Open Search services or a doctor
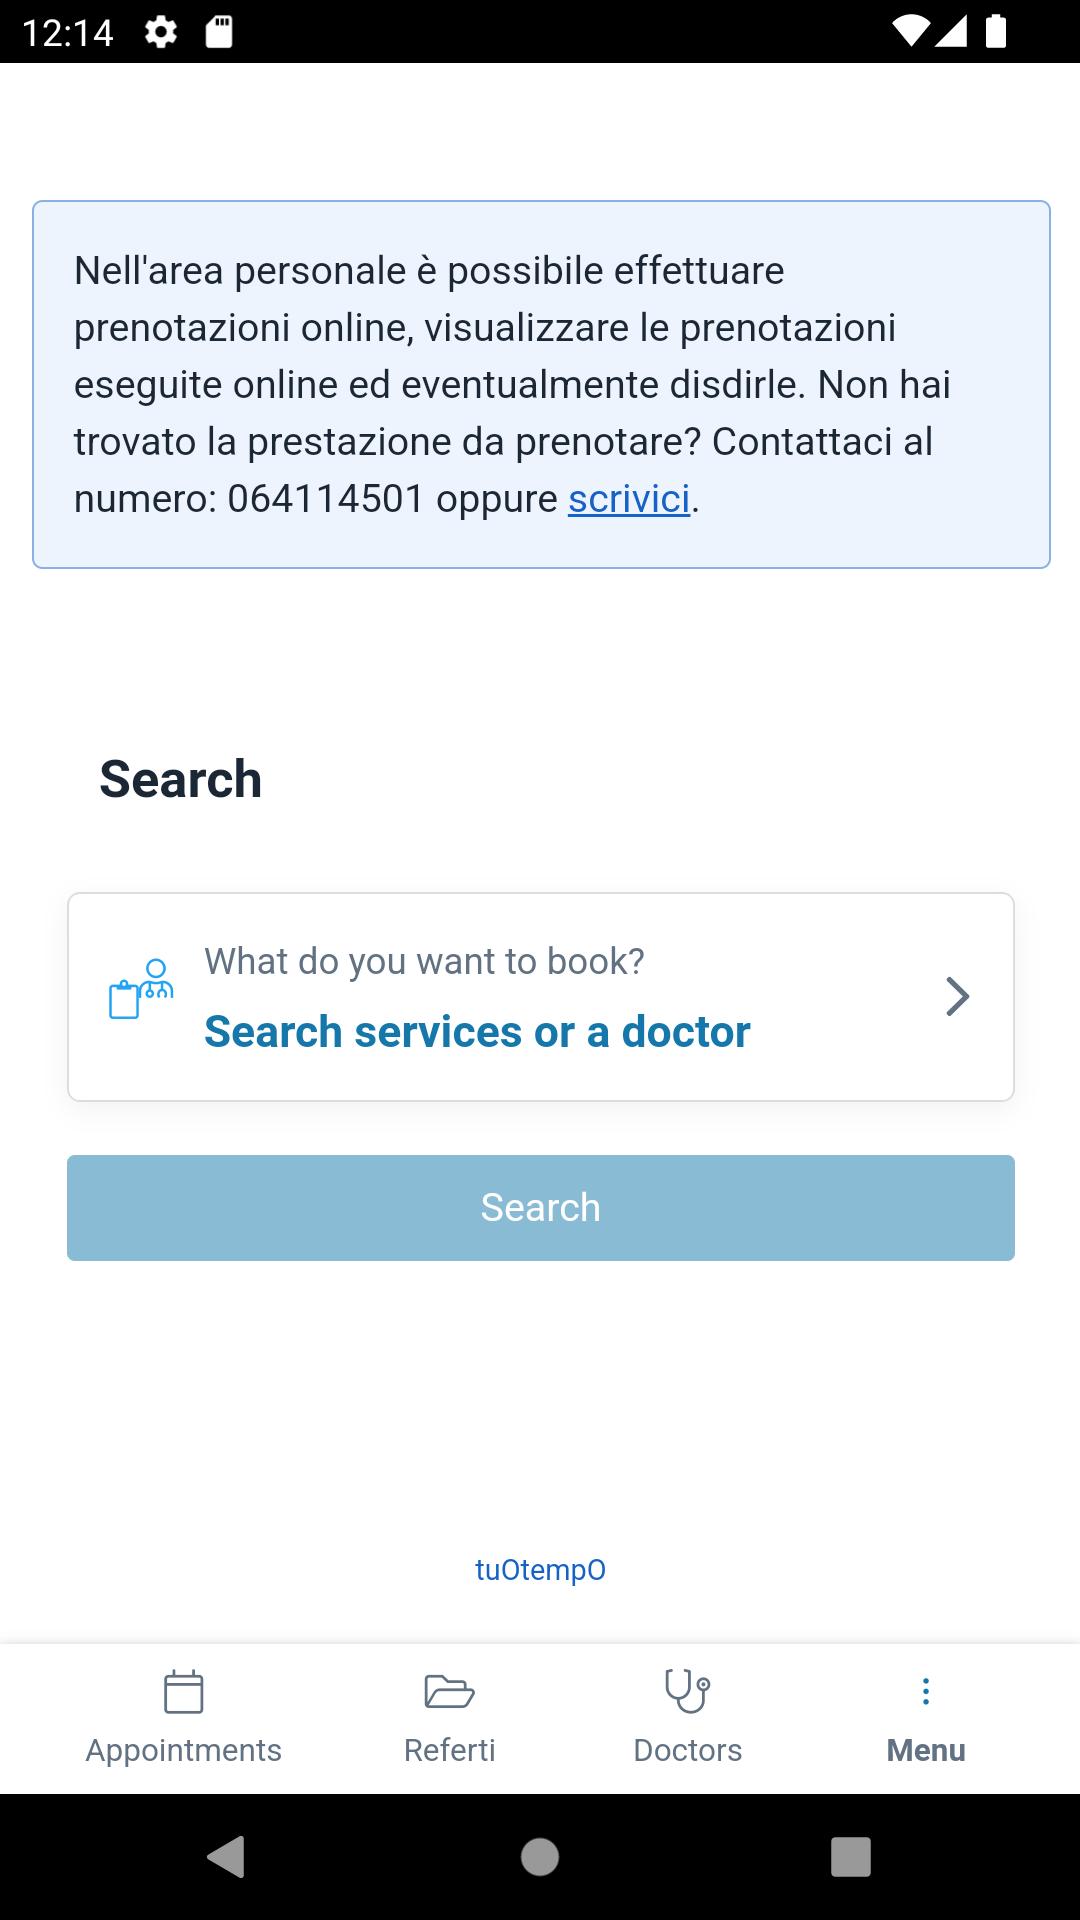Image resolution: width=1080 pixels, height=1920 pixels. [x=477, y=1032]
